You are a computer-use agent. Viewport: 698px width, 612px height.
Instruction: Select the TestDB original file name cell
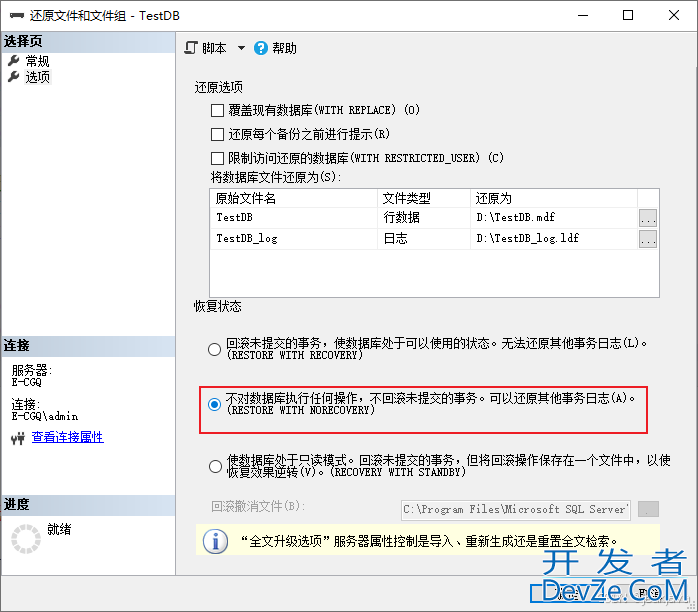click(x=294, y=218)
